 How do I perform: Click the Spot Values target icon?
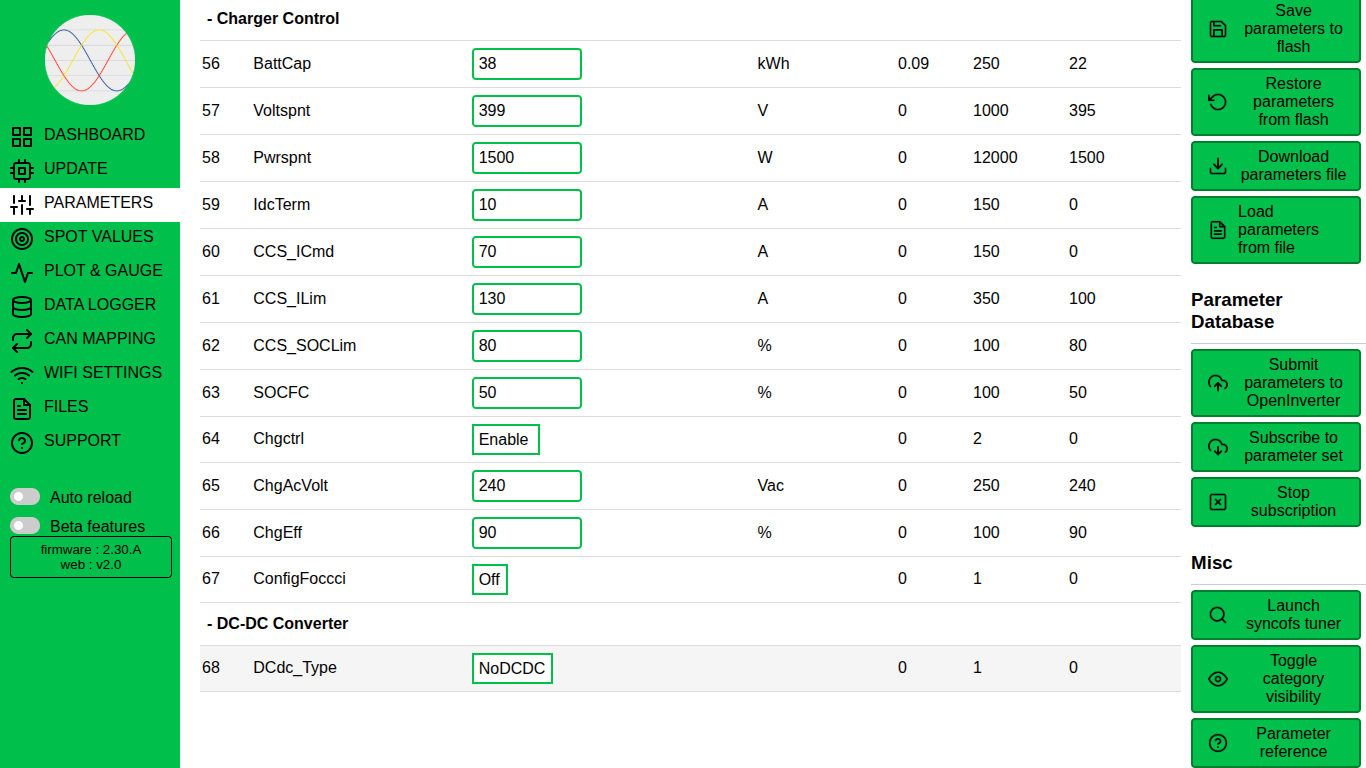tap(21, 238)
